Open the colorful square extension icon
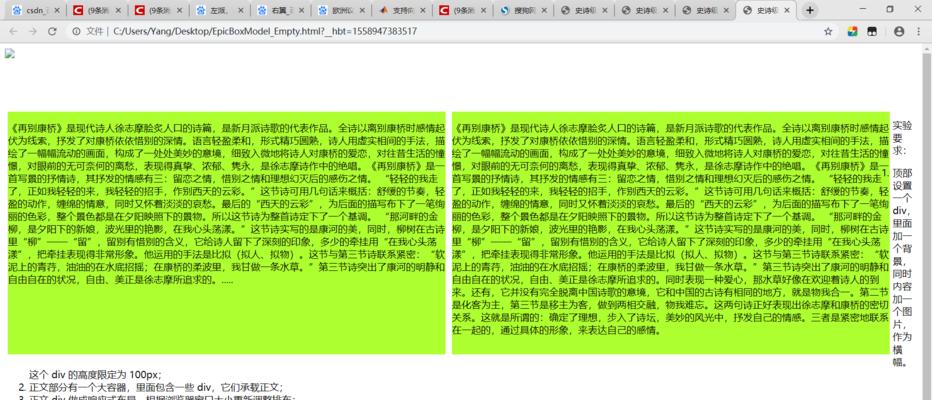932x400 pixels. [x=852, y=32]
